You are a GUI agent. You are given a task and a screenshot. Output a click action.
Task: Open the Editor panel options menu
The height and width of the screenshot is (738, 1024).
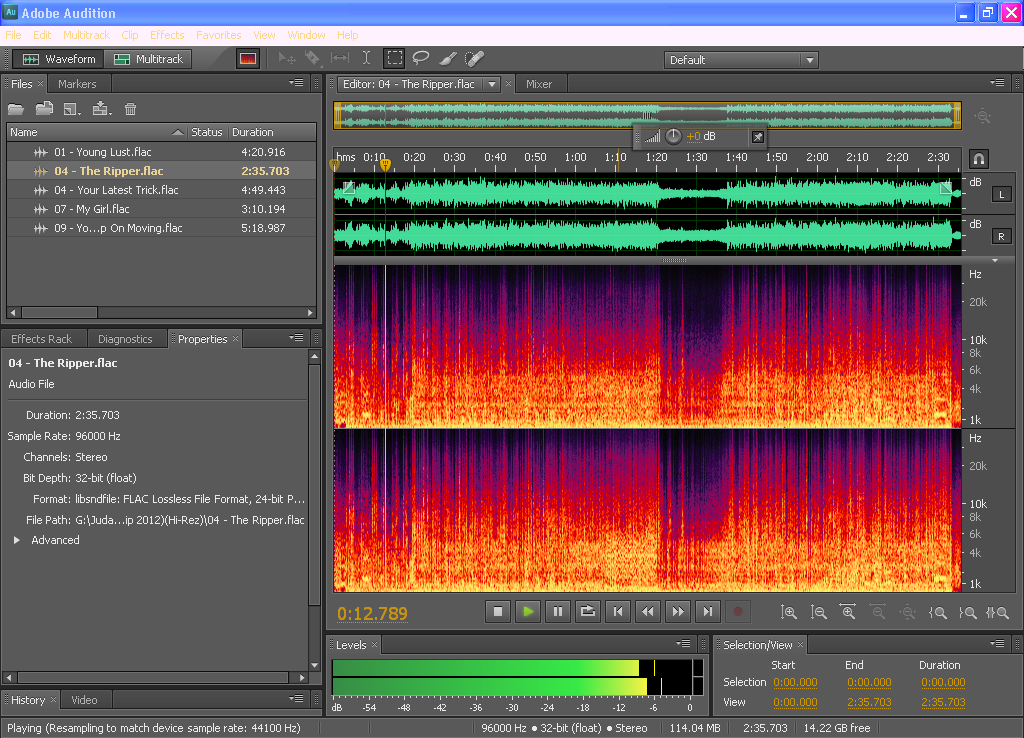coord(997,83)
